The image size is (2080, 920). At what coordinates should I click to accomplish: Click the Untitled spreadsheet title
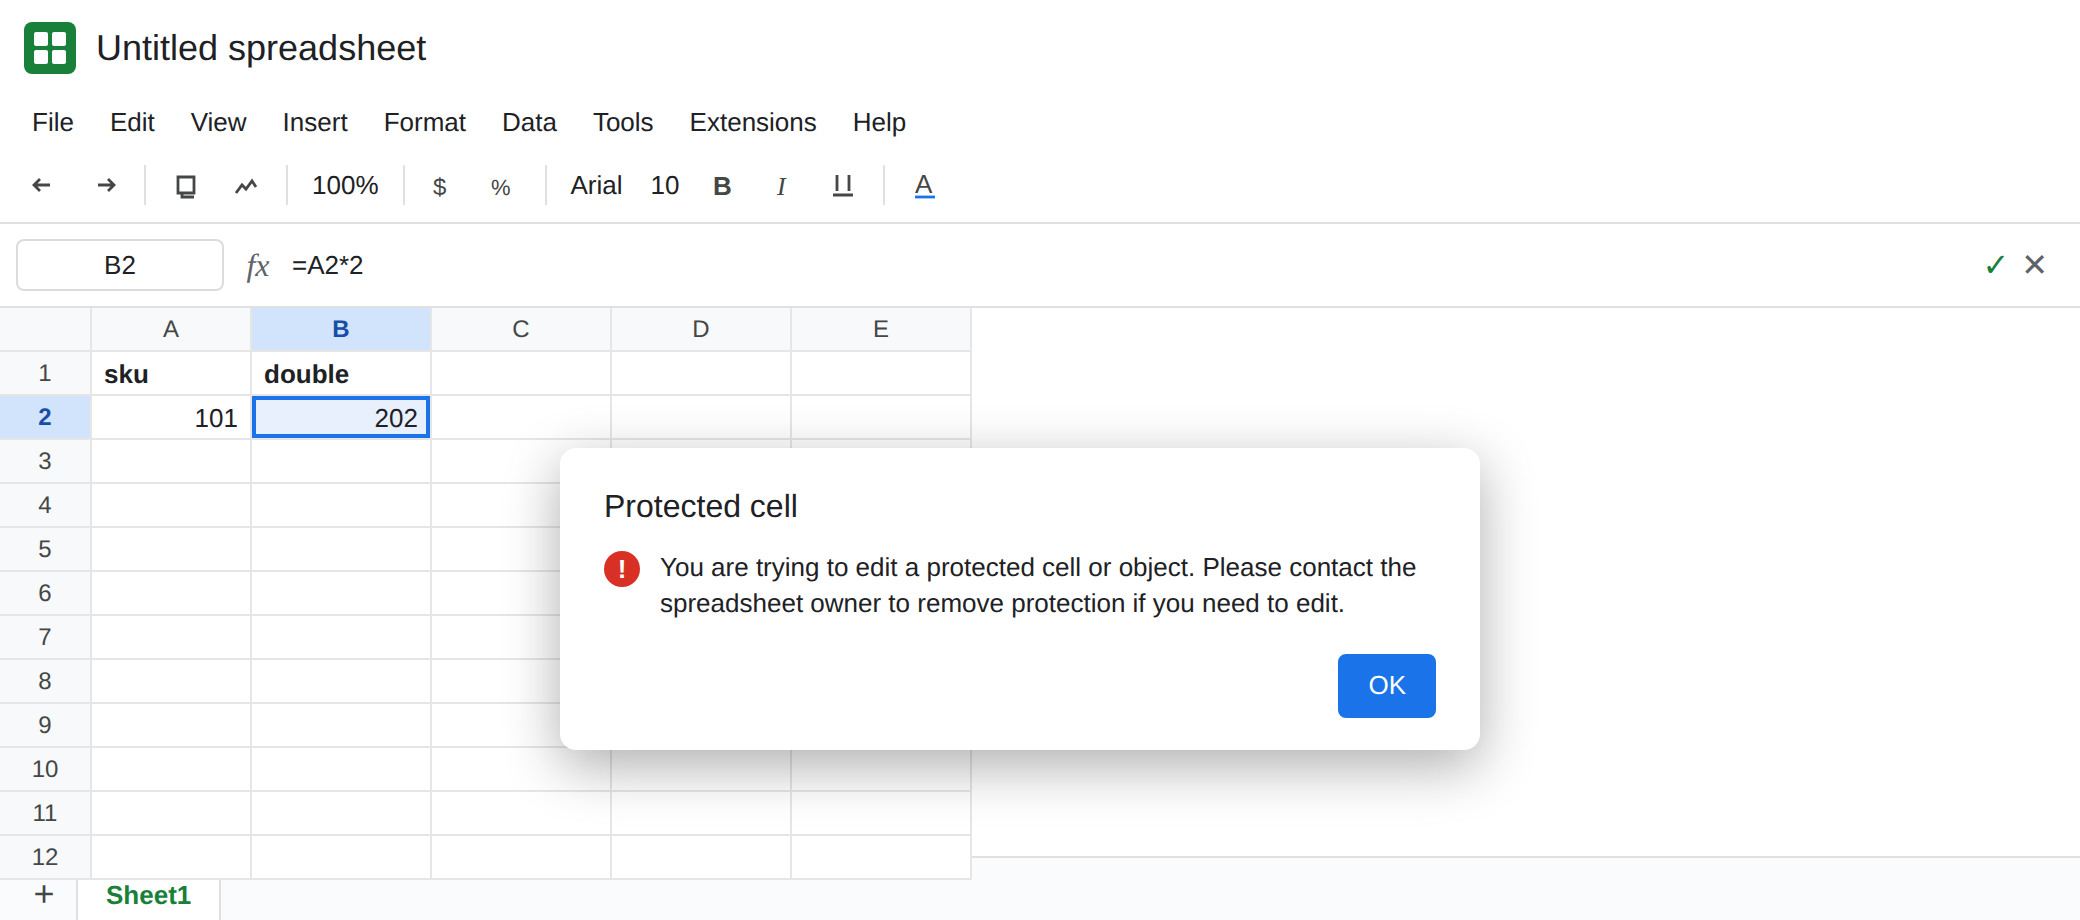pyautogui.click(x=261, y=48)
